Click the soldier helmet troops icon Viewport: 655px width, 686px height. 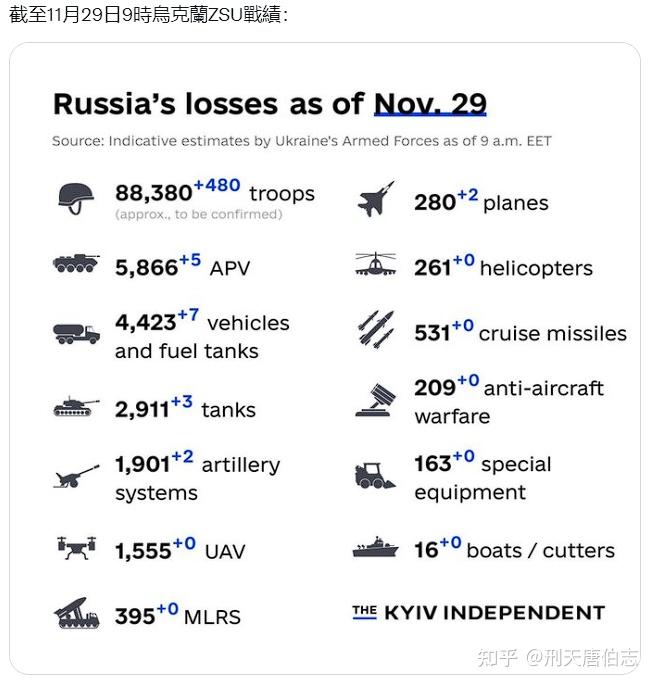click(x=75, y=198)
